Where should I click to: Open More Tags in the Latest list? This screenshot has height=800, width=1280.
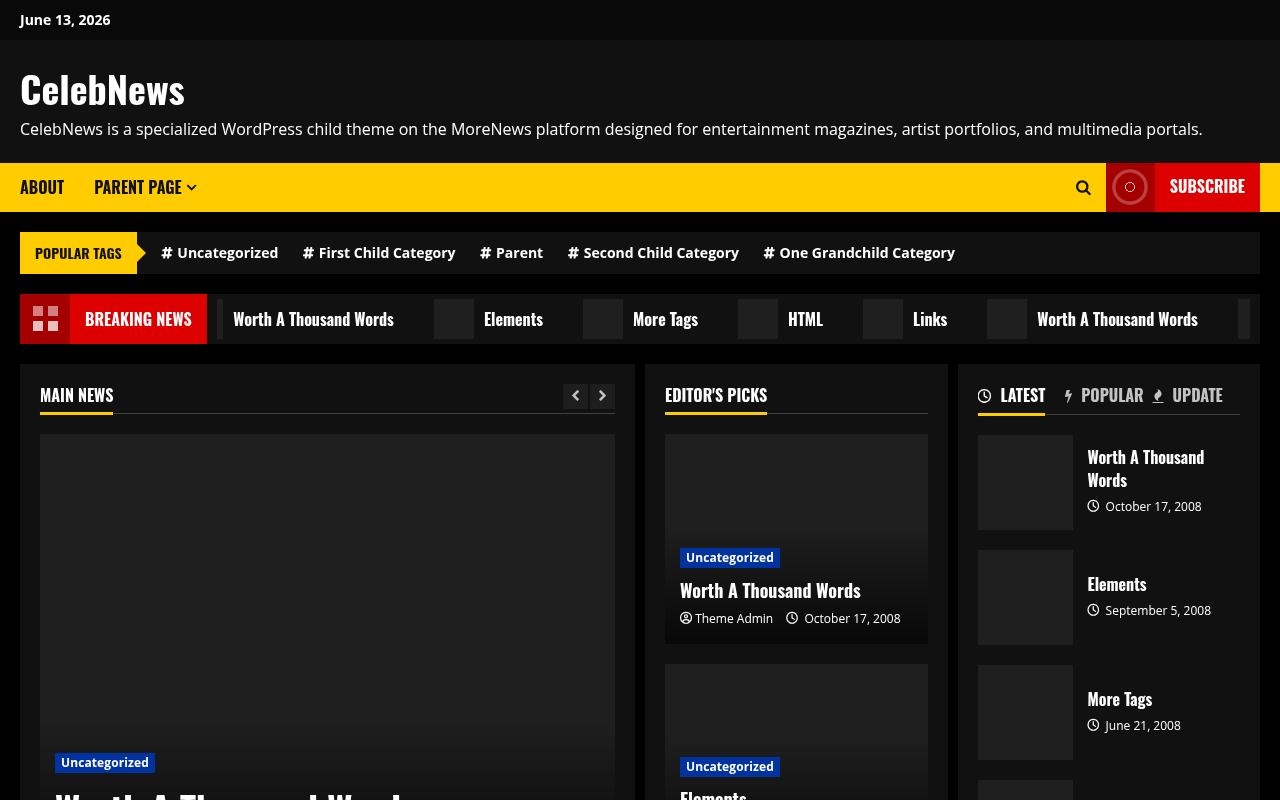tap(1120, 699)
